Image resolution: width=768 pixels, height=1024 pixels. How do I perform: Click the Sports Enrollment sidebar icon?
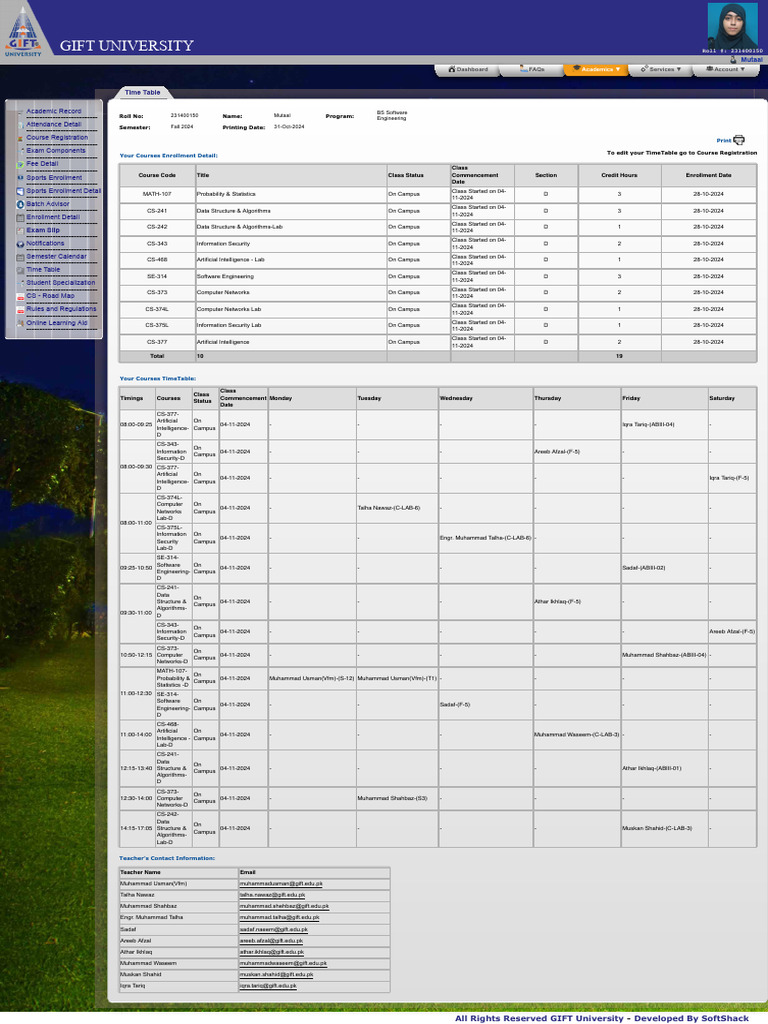[x=20, y=178]
